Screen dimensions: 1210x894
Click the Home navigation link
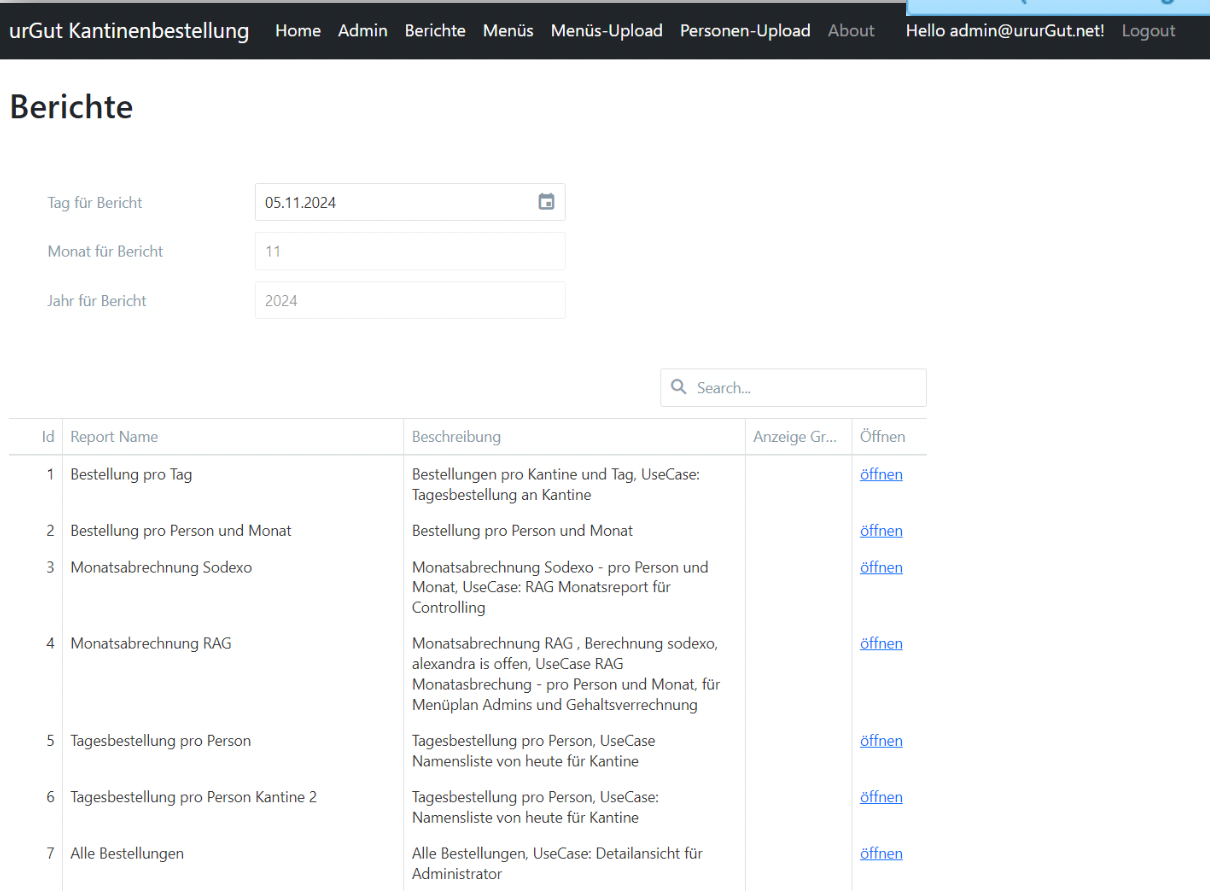pos(298,31)
